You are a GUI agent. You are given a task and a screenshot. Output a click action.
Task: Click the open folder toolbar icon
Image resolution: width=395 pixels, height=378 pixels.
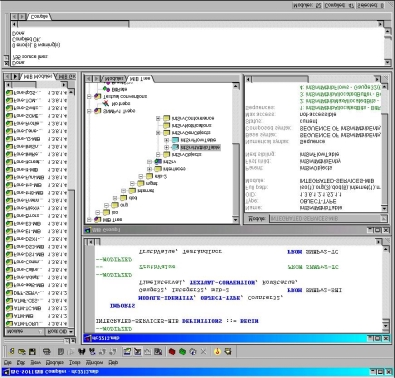click(22, 352)
